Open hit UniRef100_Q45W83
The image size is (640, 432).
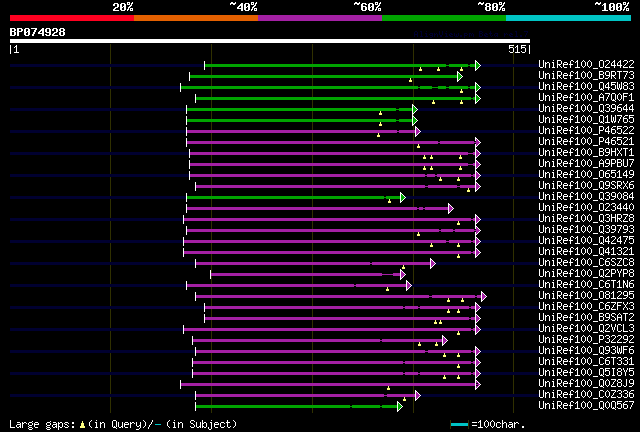coord(586,87)
